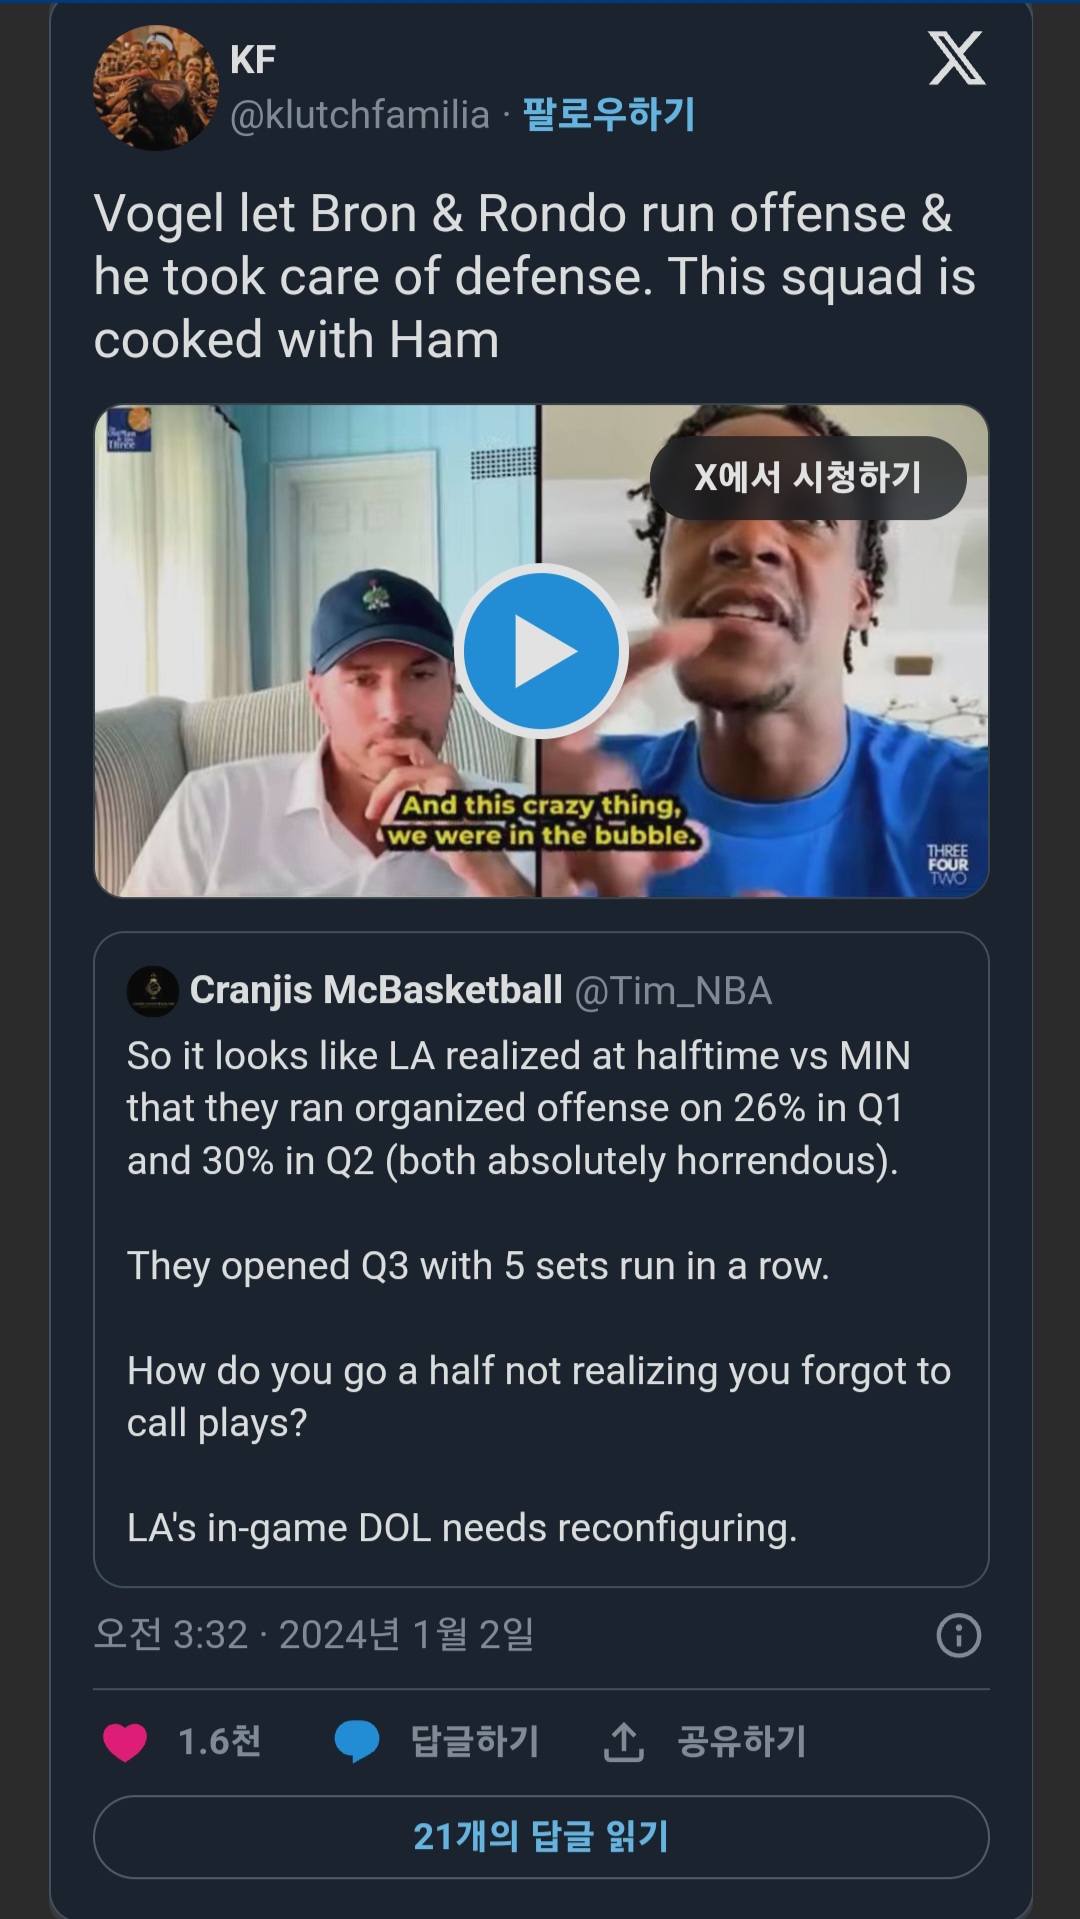Open the 21개의 답글 읽기 button
The image size is (1080, 1919).
coord(541,1837)
